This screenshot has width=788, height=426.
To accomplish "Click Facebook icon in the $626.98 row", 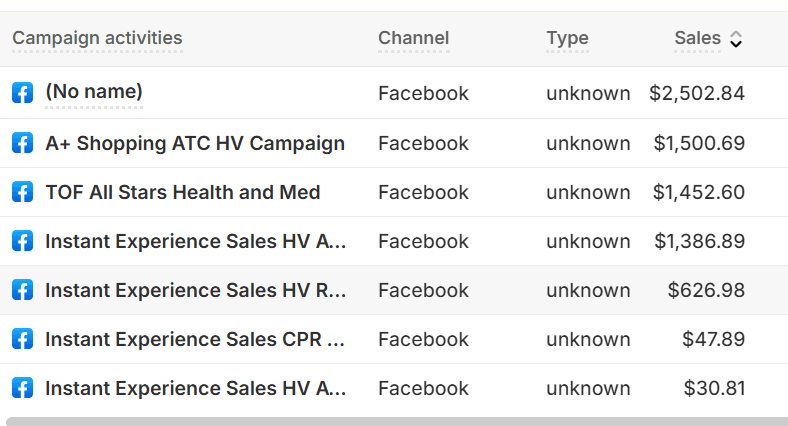I will [x=22, y=290].
